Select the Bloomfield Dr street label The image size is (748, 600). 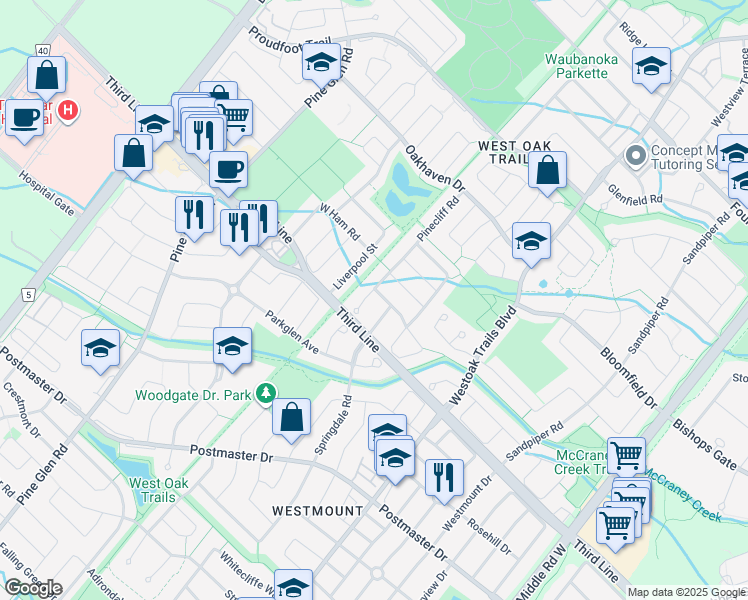628,377
